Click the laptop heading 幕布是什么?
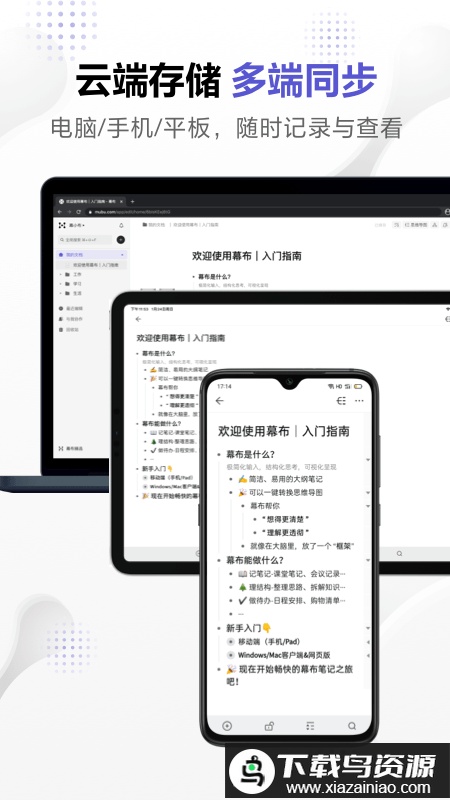450x800 pixels. point(214,277)
